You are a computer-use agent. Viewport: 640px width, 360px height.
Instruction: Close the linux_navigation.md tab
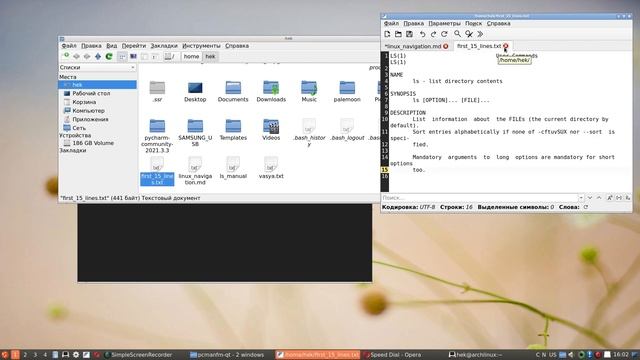446,46
